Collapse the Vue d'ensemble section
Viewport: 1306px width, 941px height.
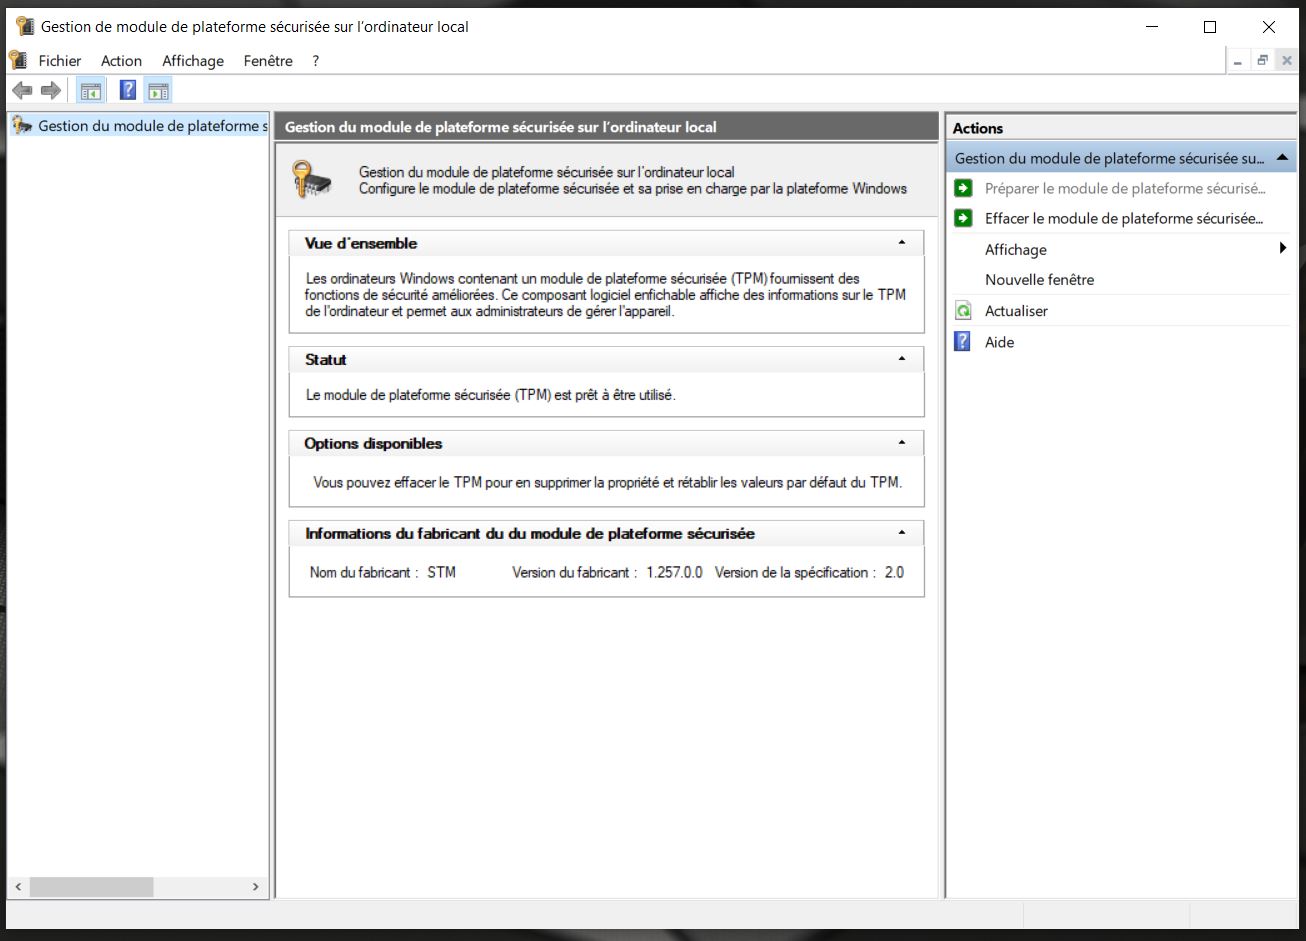902,243
